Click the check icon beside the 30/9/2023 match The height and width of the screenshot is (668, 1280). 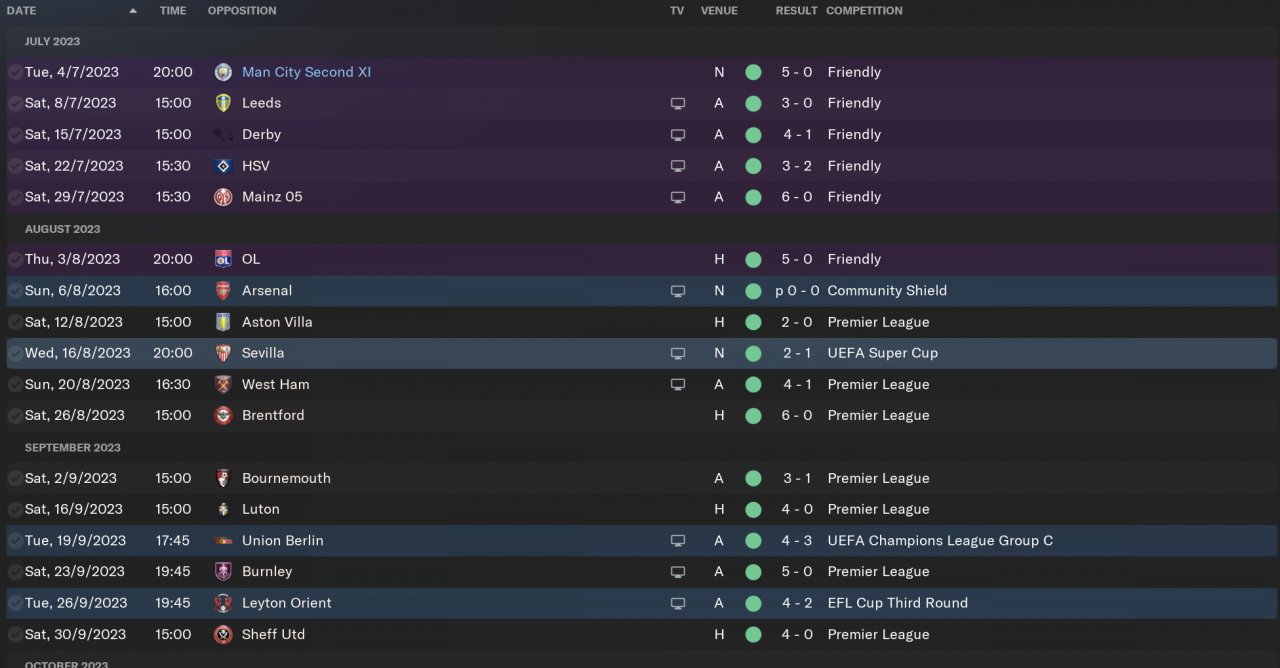[x=15, y=634]
